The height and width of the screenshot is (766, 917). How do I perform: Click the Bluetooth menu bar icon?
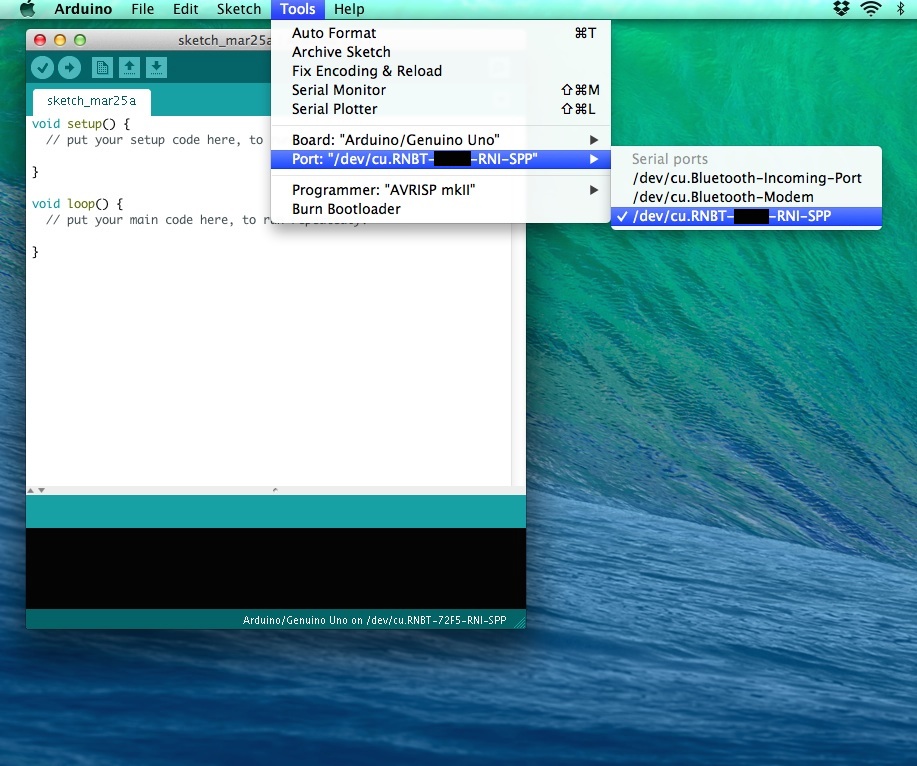pos(901,9)
